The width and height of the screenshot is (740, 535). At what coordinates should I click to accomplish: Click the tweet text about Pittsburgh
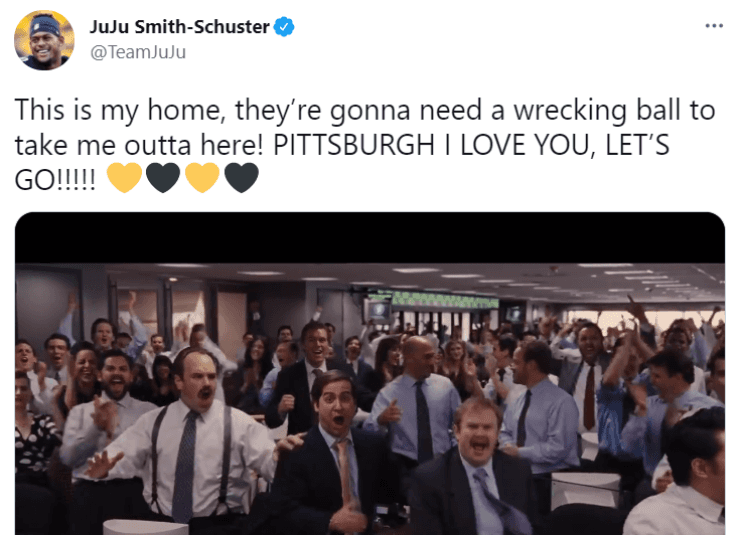coord(365,144)
